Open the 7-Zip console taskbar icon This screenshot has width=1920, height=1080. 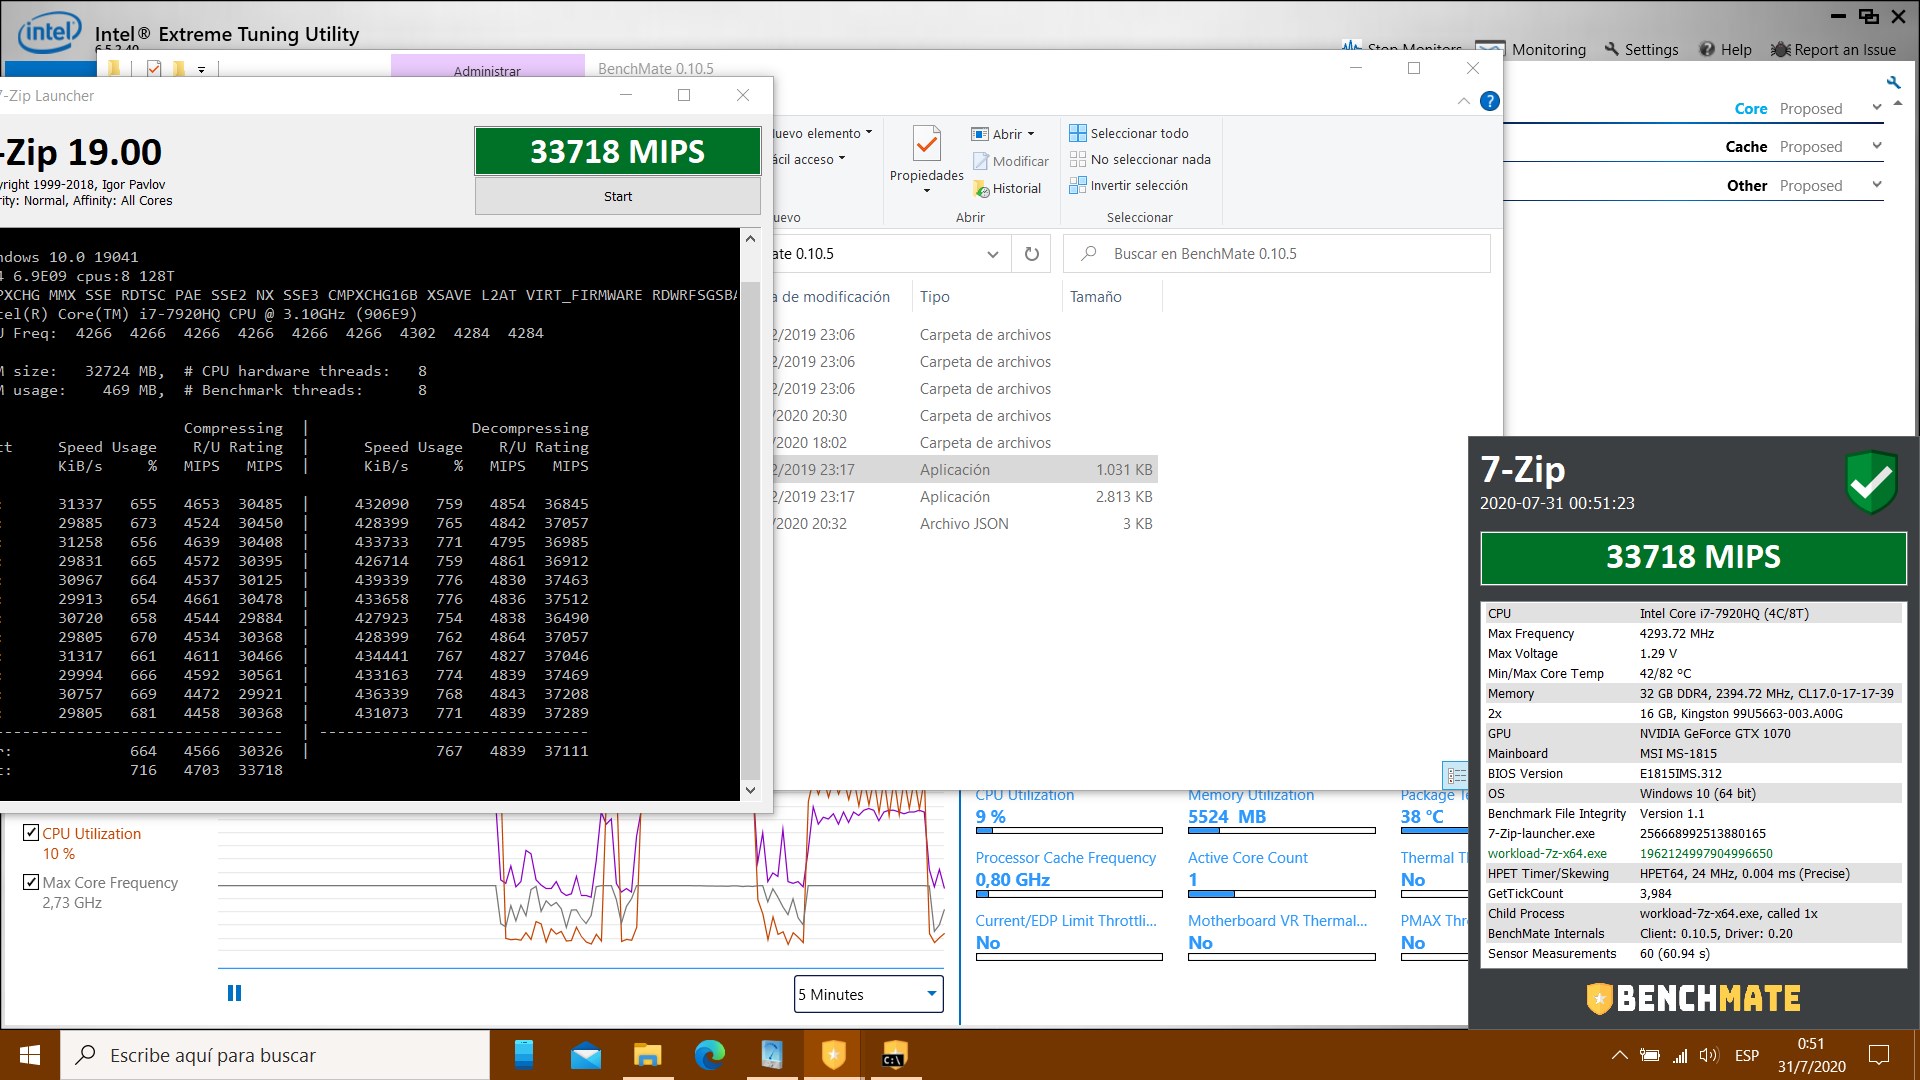894,1055
